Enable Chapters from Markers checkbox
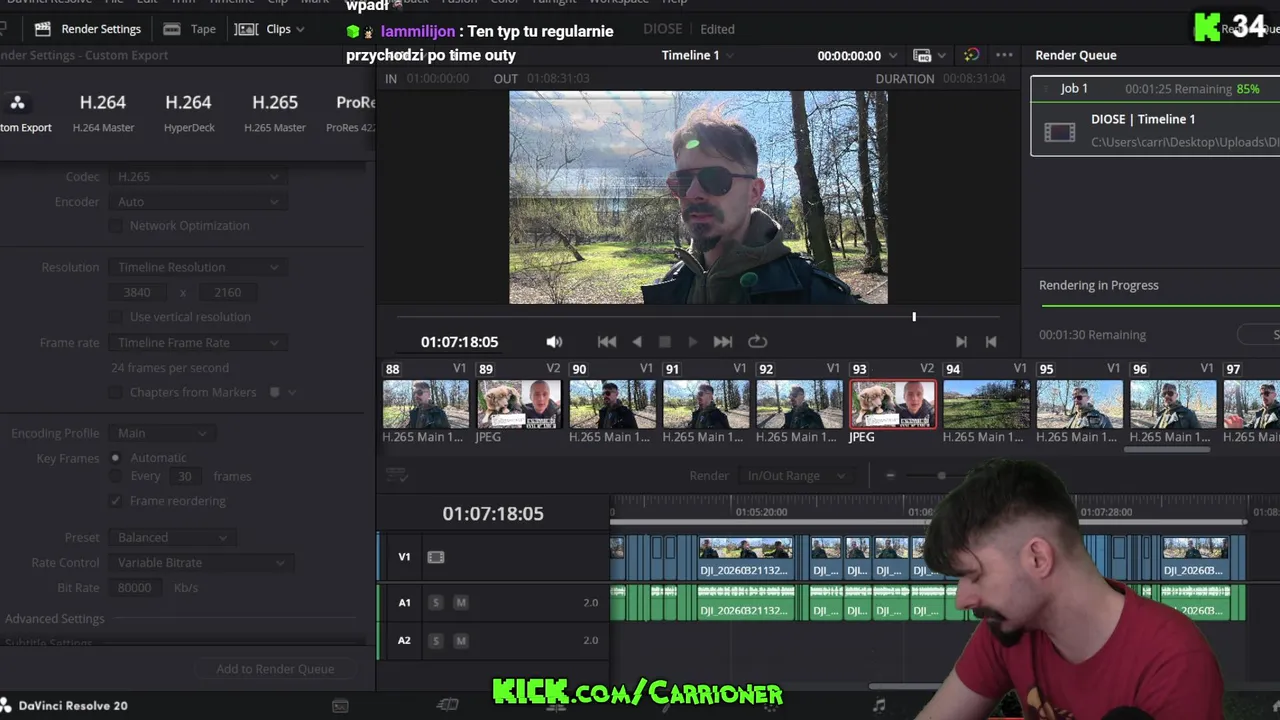 [116, 393]
